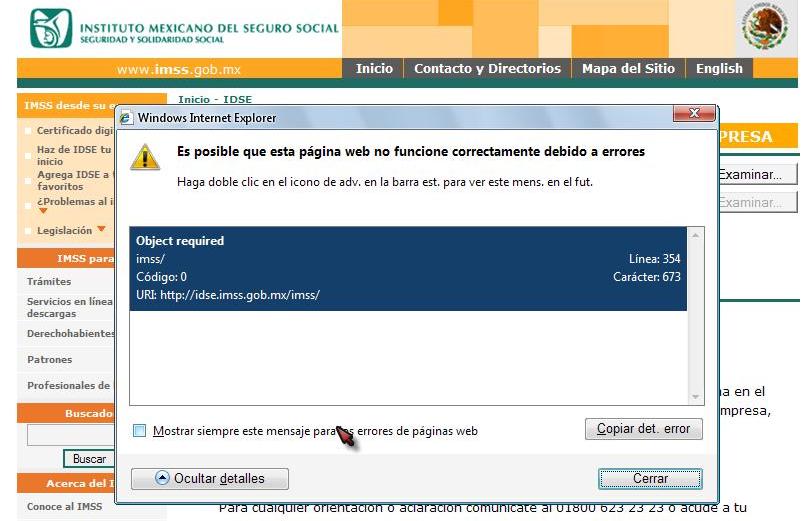804x521 pixels.
Task: Hide details with Ocultar detalles button
Action: 210,478
